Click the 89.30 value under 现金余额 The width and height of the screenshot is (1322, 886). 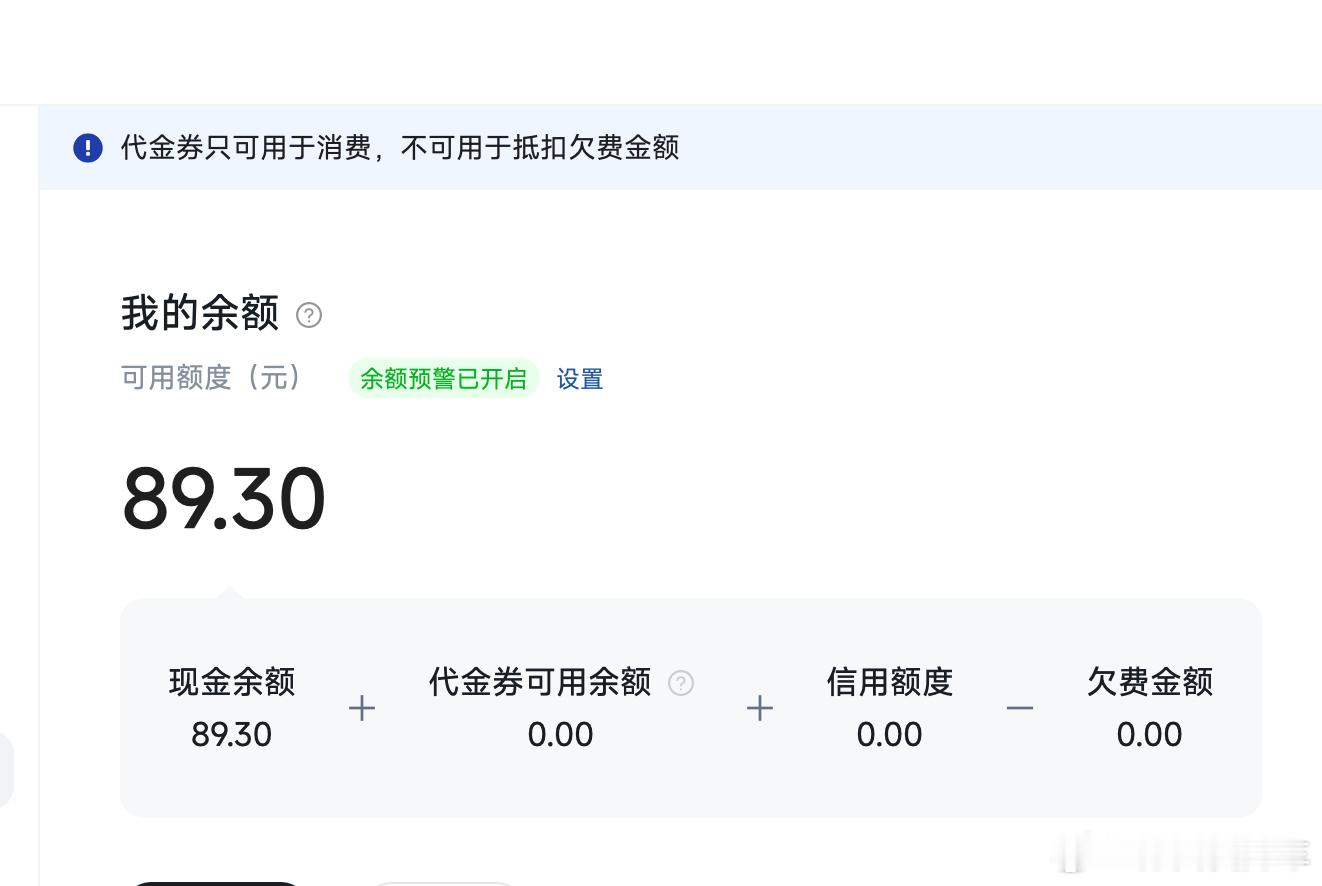232,735
